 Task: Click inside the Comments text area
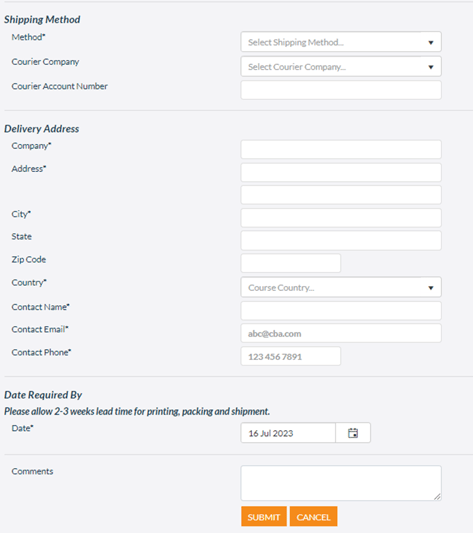point(341,483)
